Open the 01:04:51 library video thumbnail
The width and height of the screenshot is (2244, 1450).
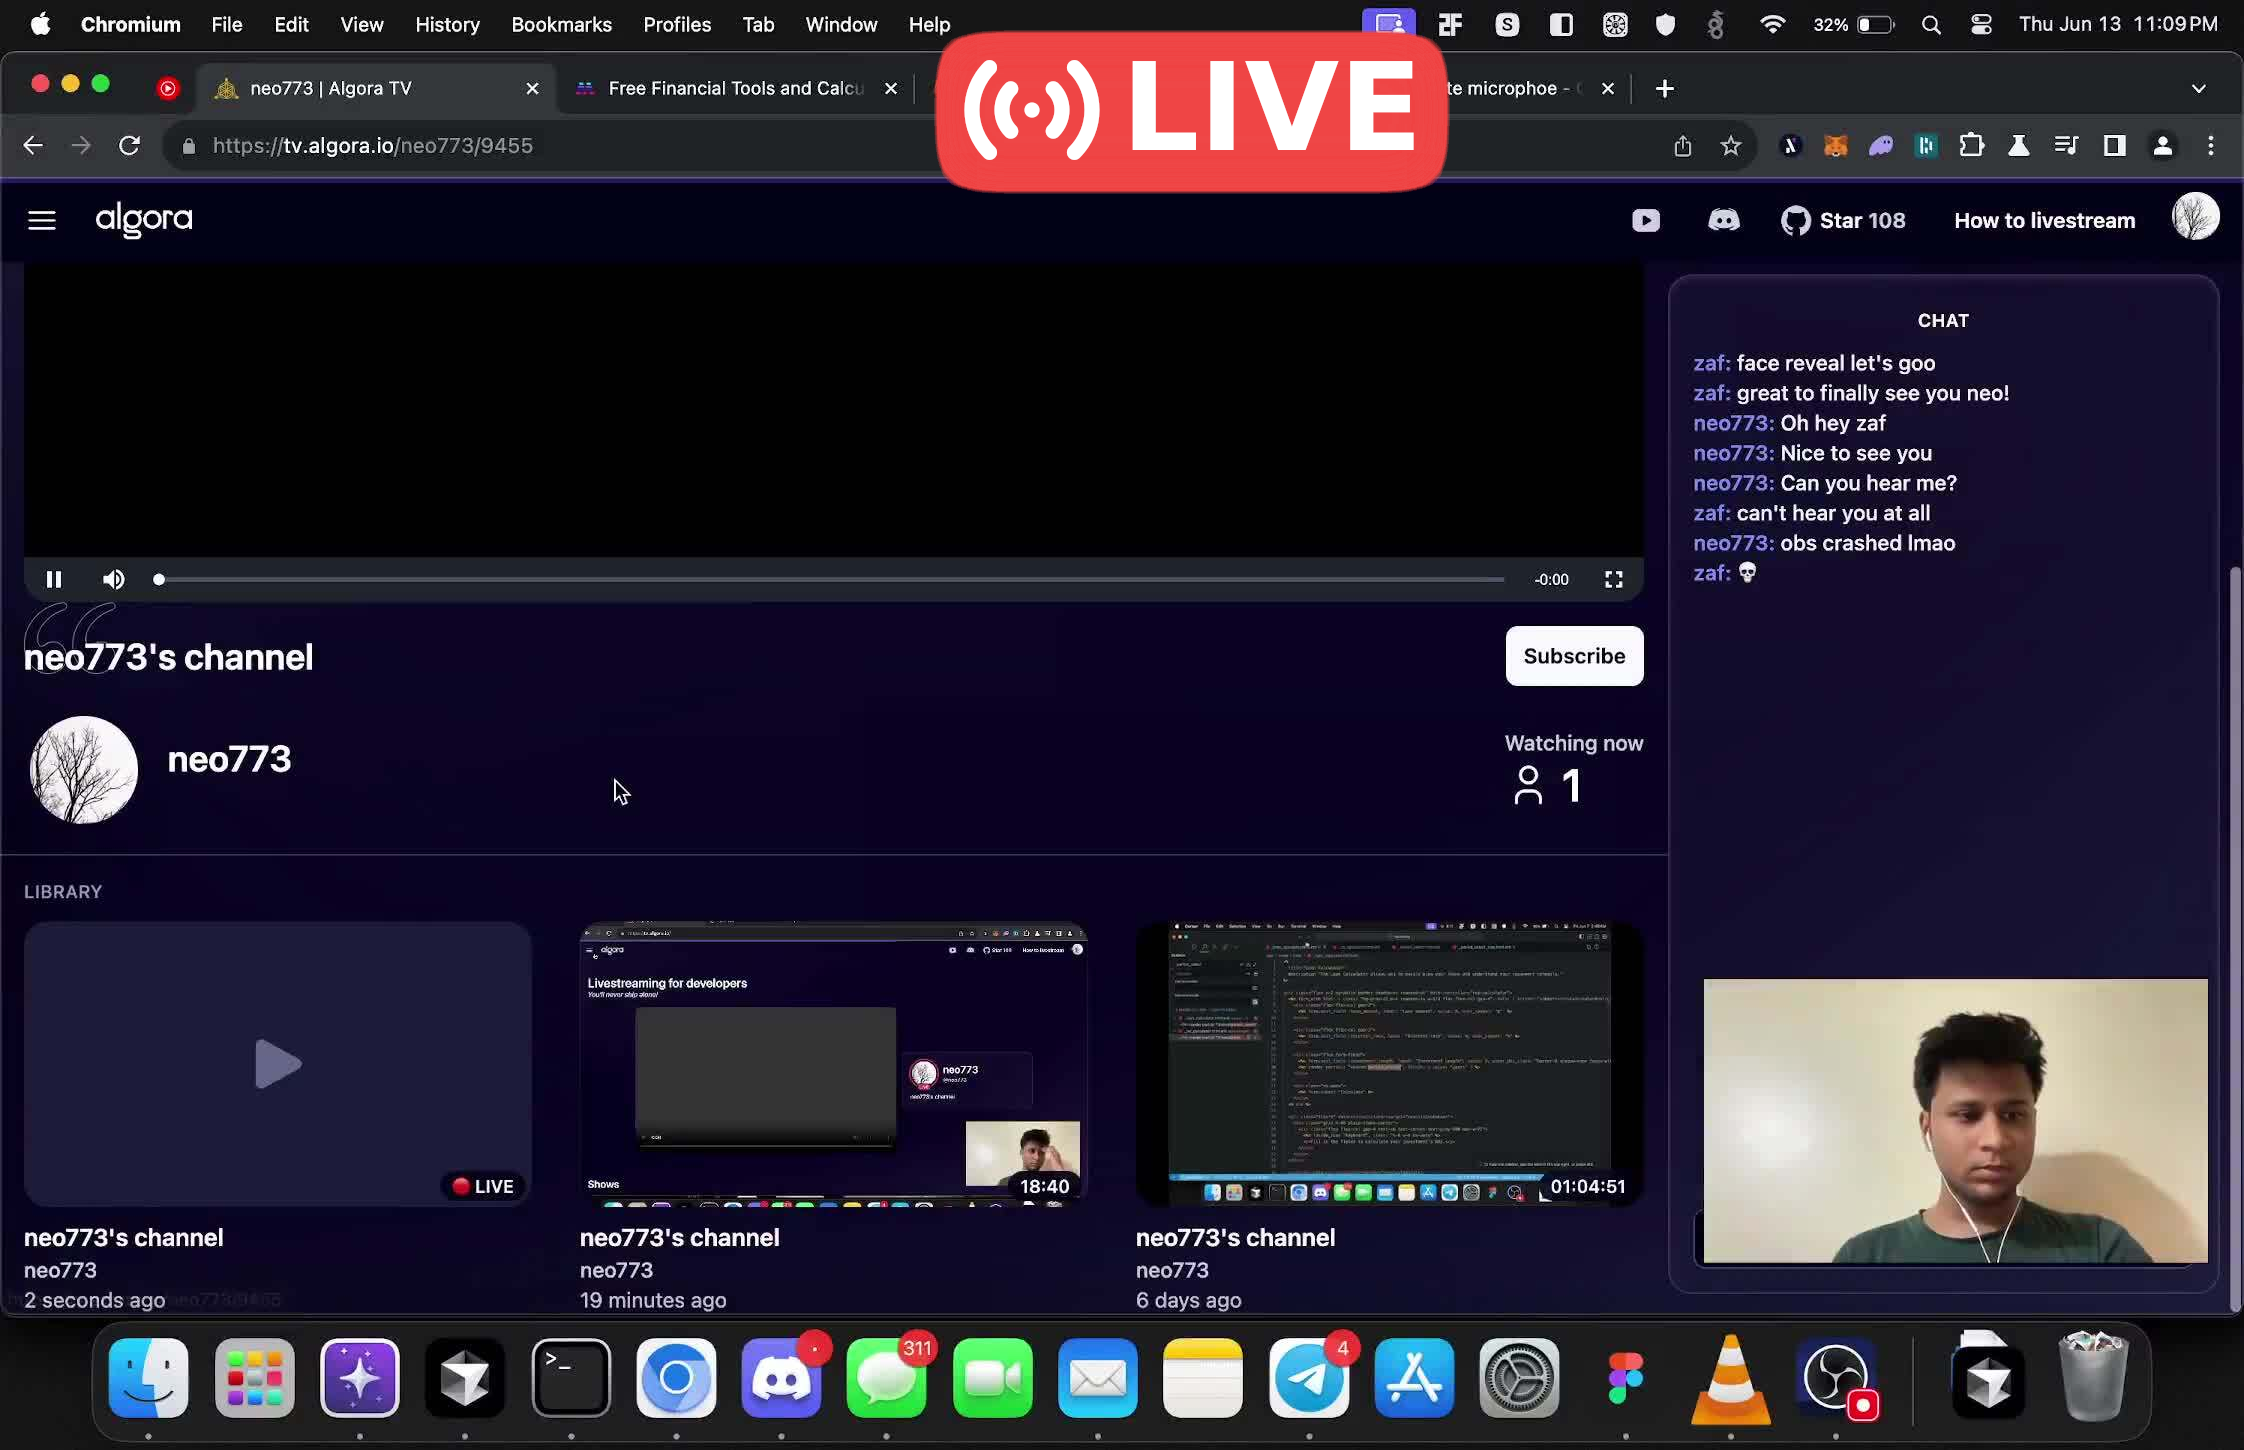point(1388,1063)
